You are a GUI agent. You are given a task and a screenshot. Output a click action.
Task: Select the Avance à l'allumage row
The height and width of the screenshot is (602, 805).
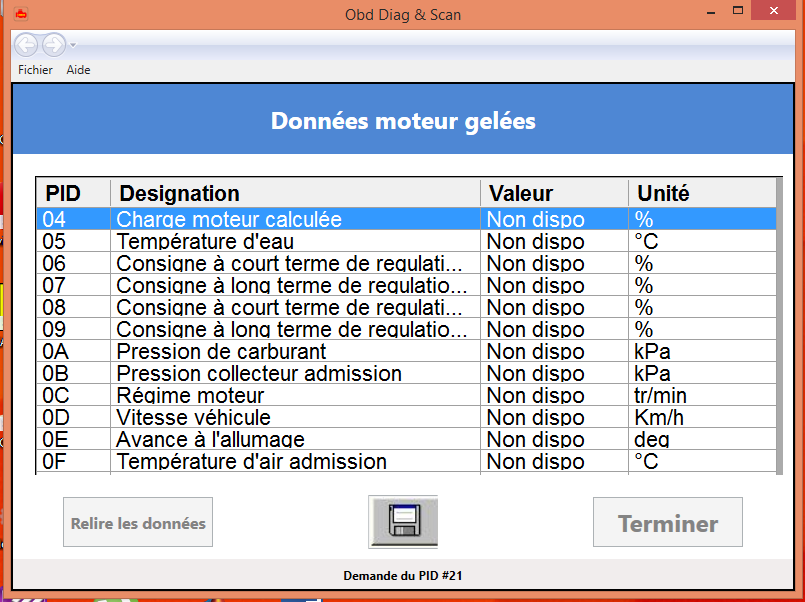point(406,439)
